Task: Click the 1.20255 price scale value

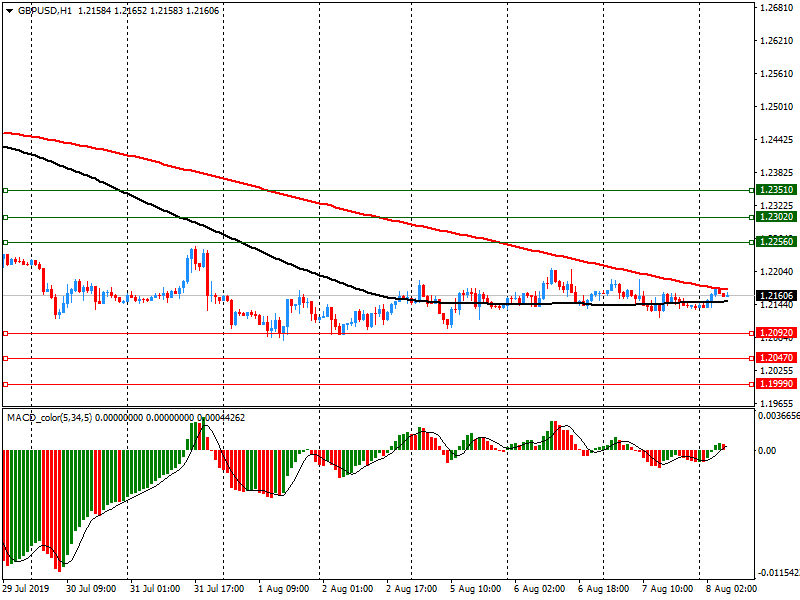Action: coord(777,370)
